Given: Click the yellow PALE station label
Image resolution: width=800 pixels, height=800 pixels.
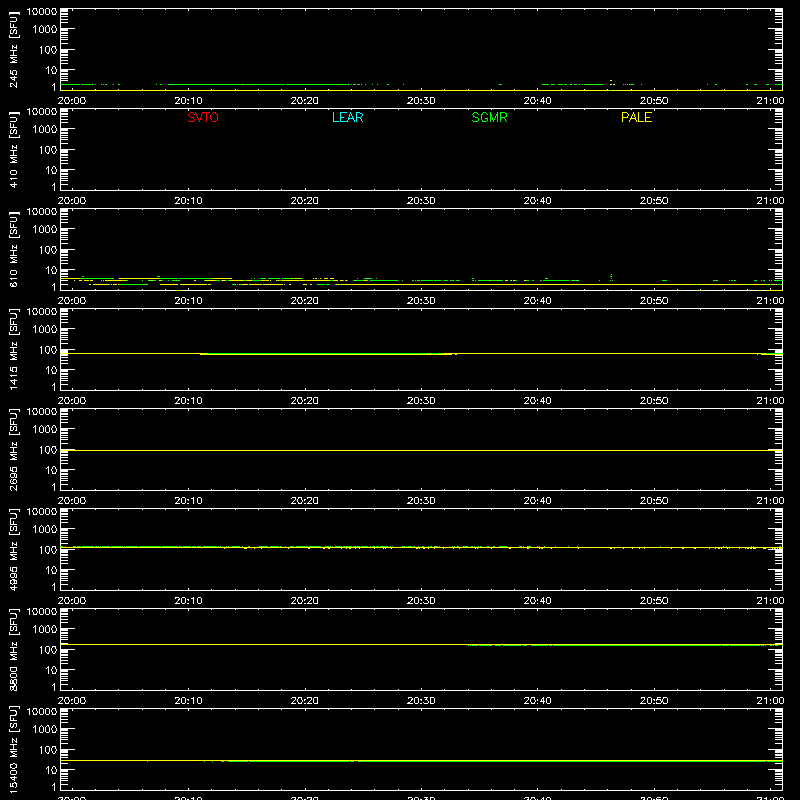Looking at the screenshot, I should pyautogui.click(x=636, y=117).
